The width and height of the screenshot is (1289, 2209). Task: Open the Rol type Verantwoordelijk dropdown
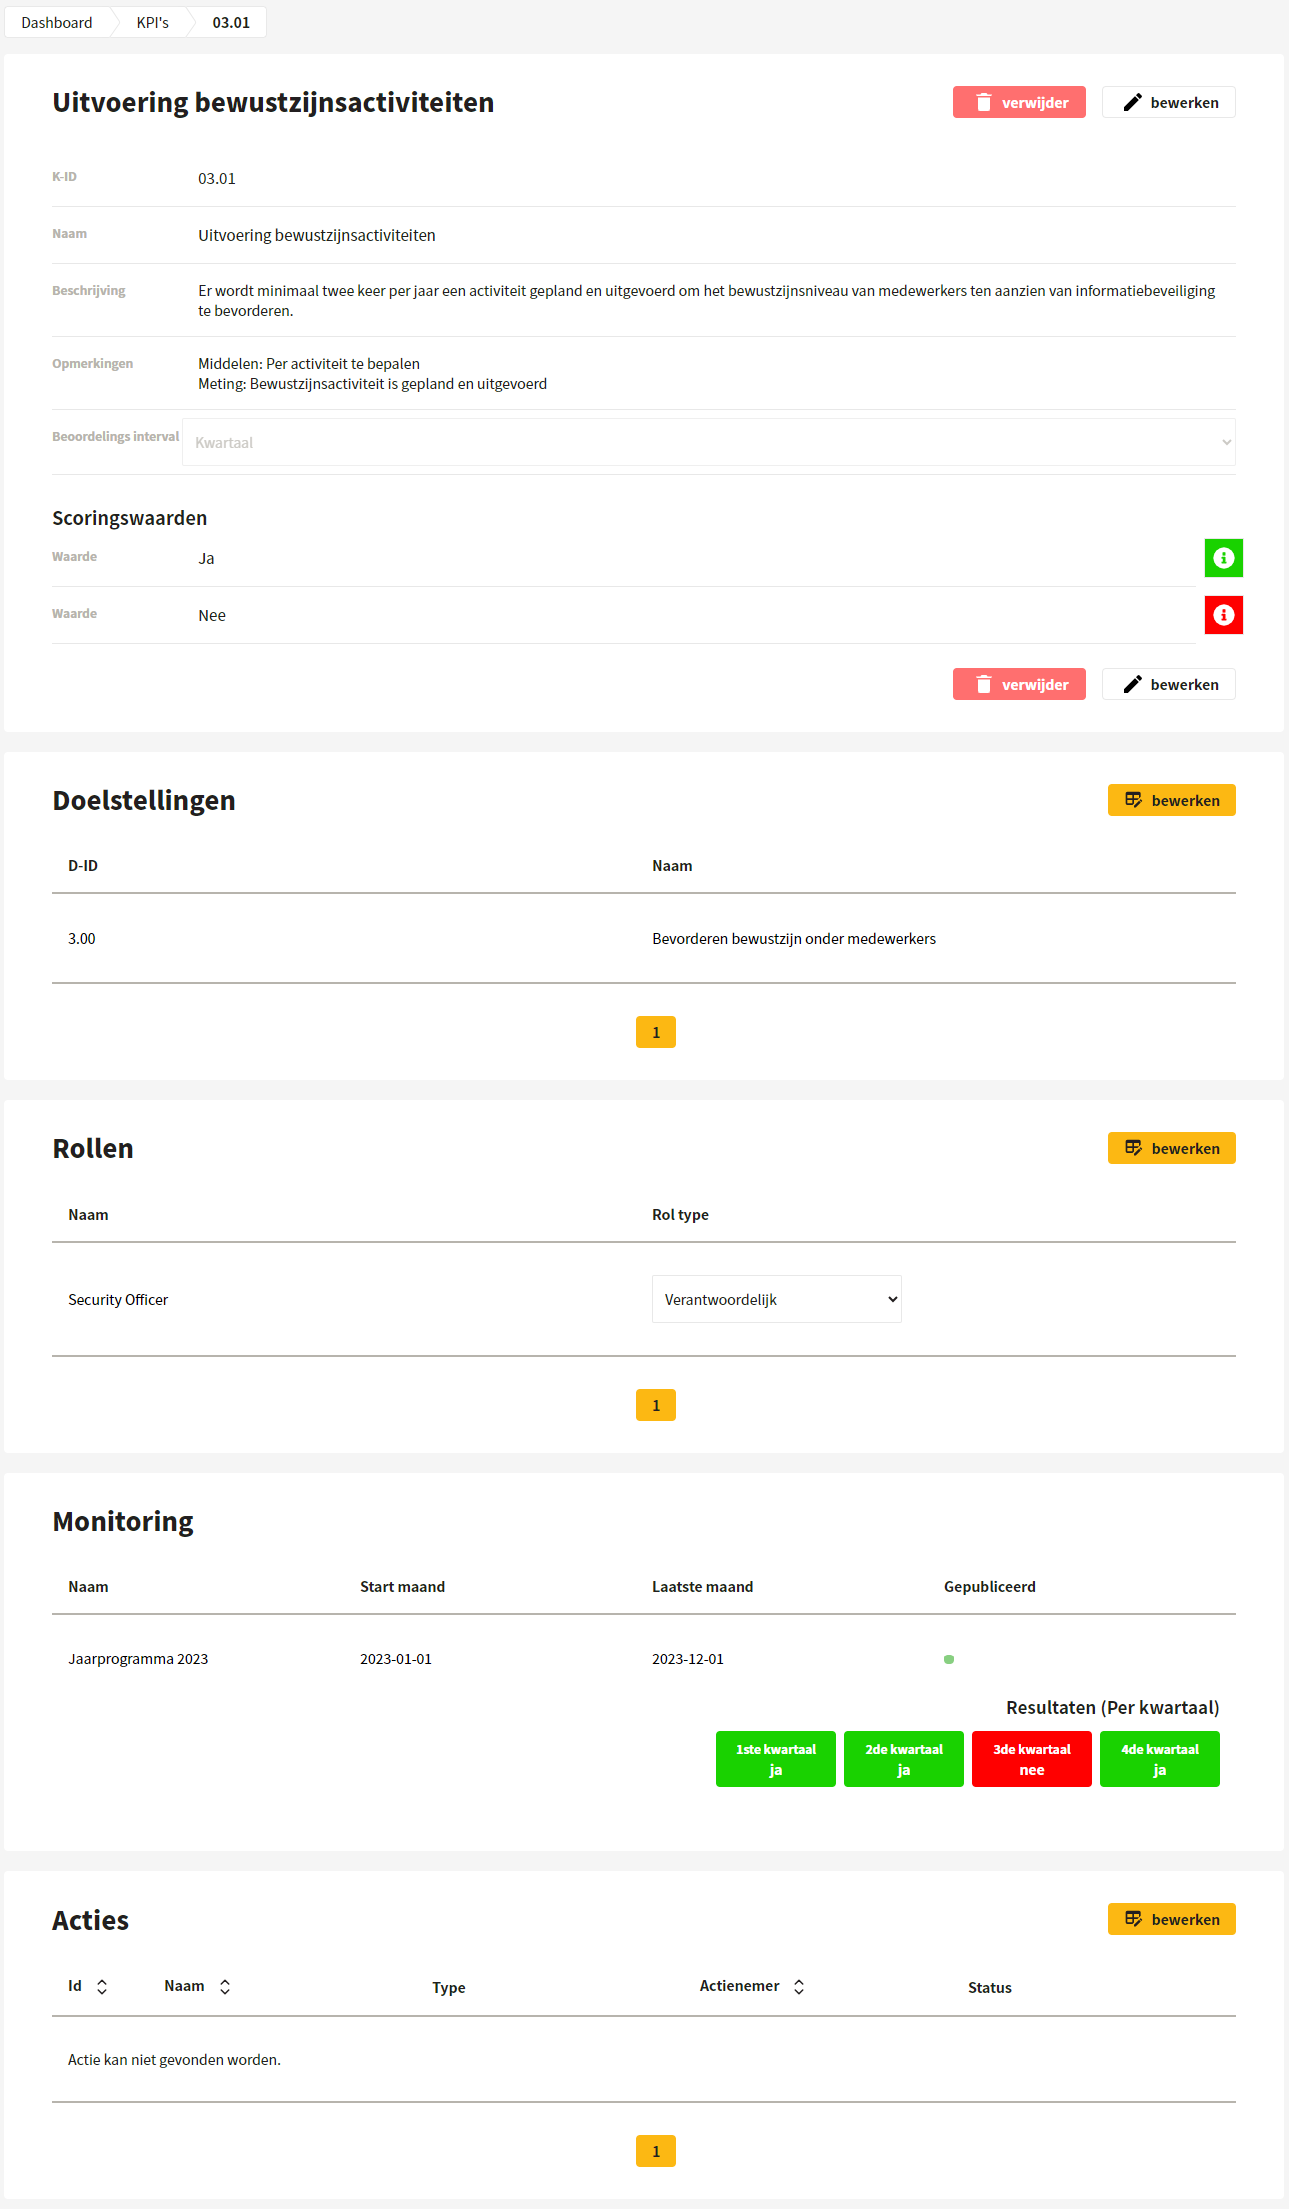click(777, 1299)
